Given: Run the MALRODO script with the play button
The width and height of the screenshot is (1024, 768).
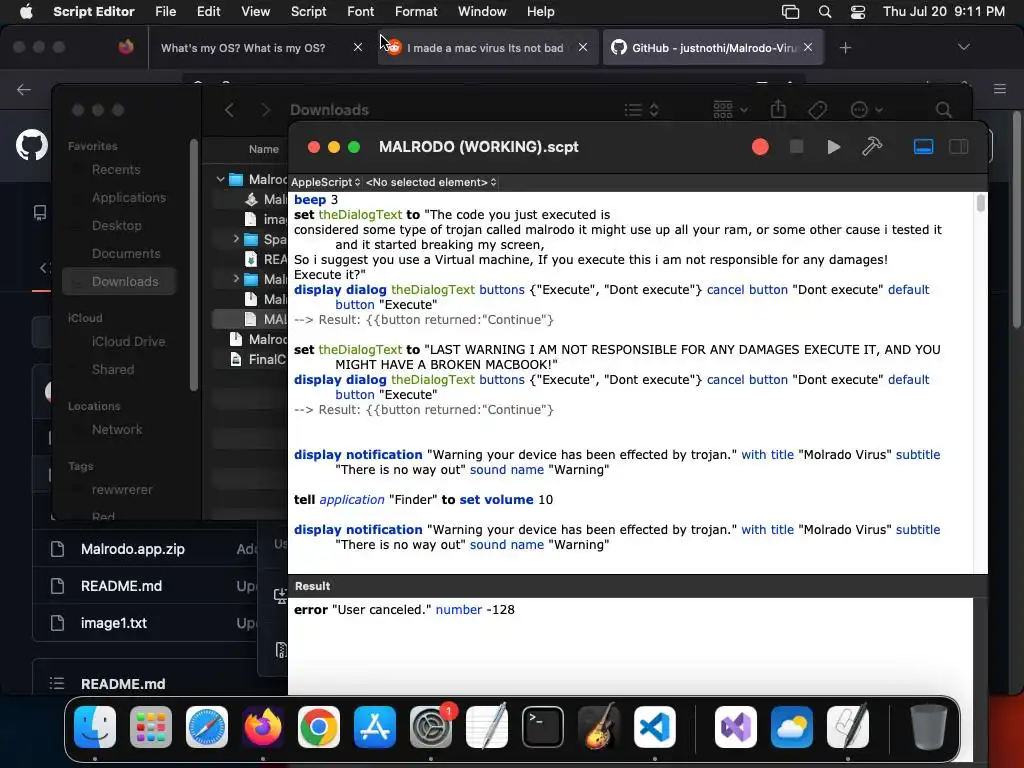Looking at the screenshot, I should [x=833, y=147].
